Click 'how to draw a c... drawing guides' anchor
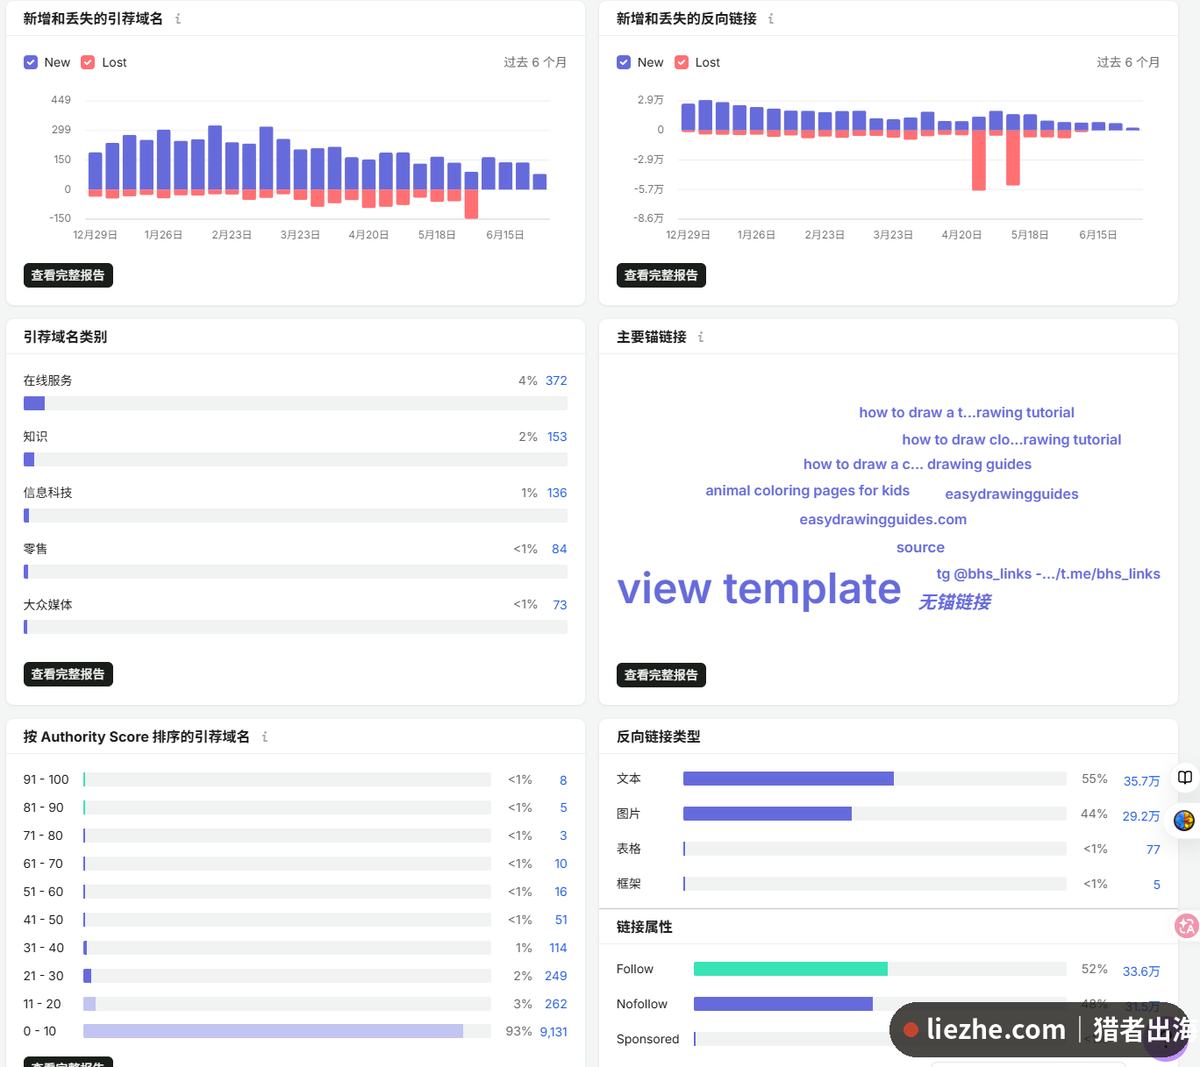This screenshot has height=1067, width=1200. (917, 465)
